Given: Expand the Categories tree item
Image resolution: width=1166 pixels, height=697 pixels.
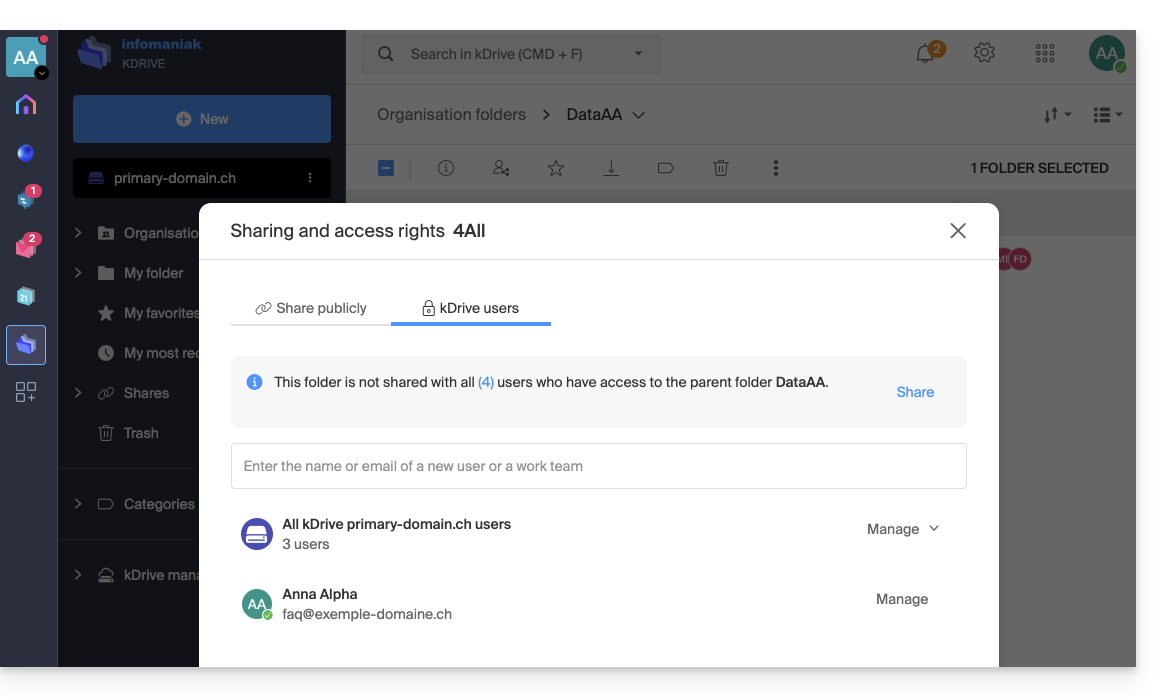Looking at the screenshot, I should pyautogui.click(x=78, y=504).
